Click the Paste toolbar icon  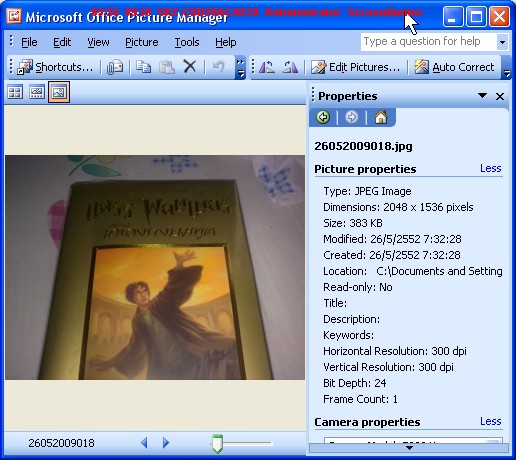click(x=167, y=67)
